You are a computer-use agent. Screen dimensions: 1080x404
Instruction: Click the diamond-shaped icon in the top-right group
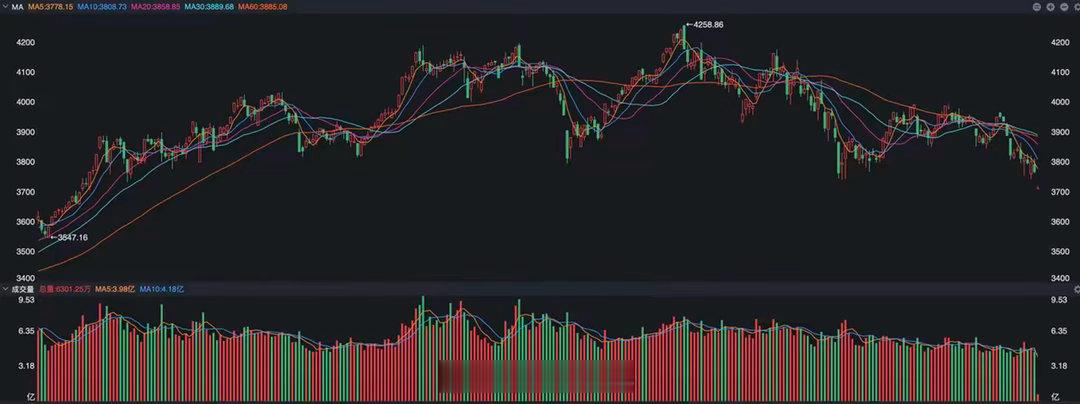pyautogui.click(x=1050, y=7)
